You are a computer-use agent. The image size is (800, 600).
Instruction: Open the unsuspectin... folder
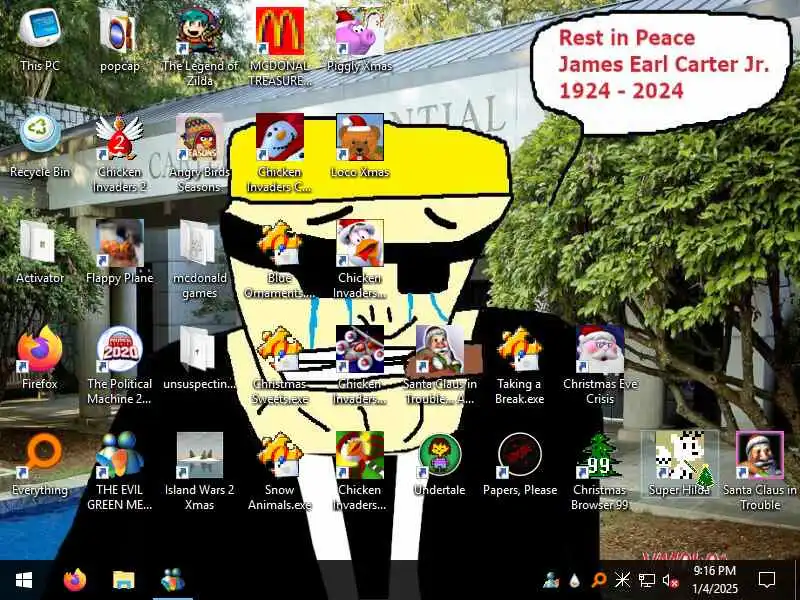pos(199,358)
